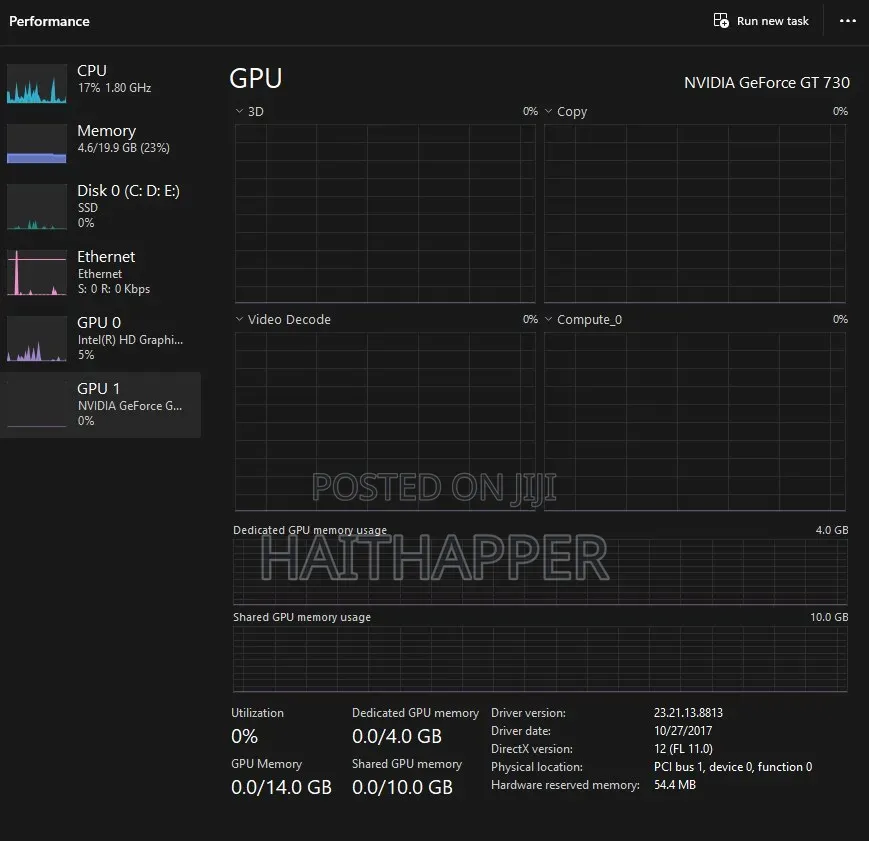Image resolution: width=869 pixels, height=841 pixels.
Task: Select the Disk 0 activity mini graph
Action: pyautogui.click(x=37, y=207)
